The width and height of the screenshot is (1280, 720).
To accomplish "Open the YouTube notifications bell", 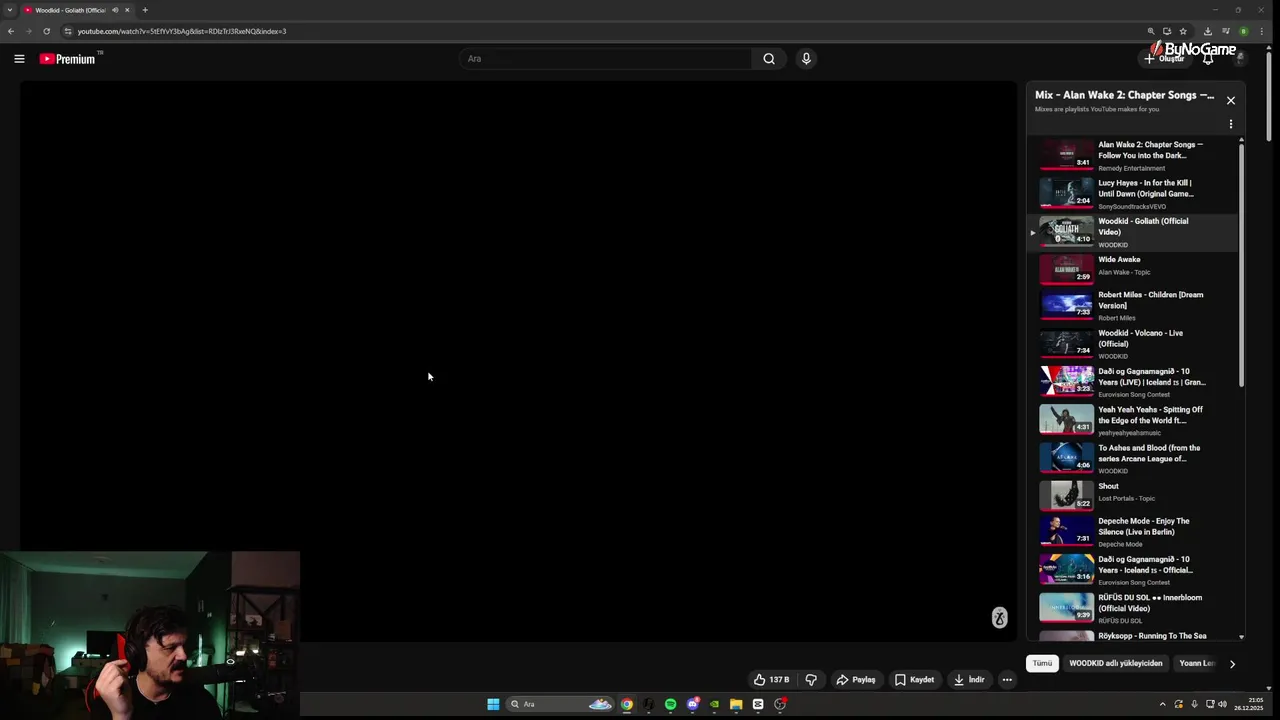I will point(1208,59).
